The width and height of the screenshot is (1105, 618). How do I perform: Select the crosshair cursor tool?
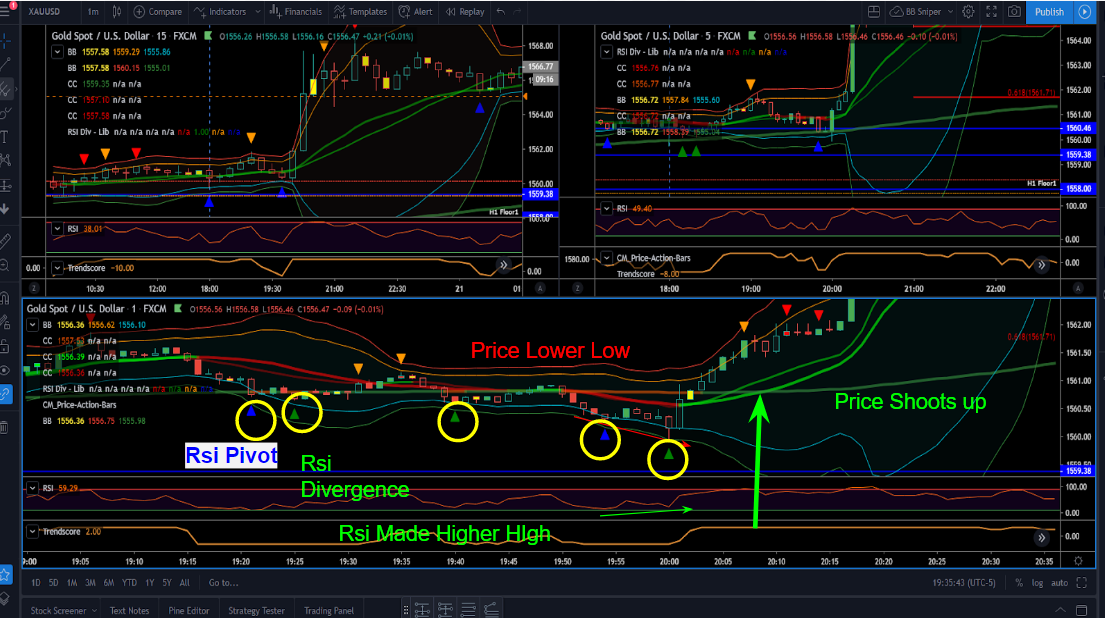click(x=5, y=41)
